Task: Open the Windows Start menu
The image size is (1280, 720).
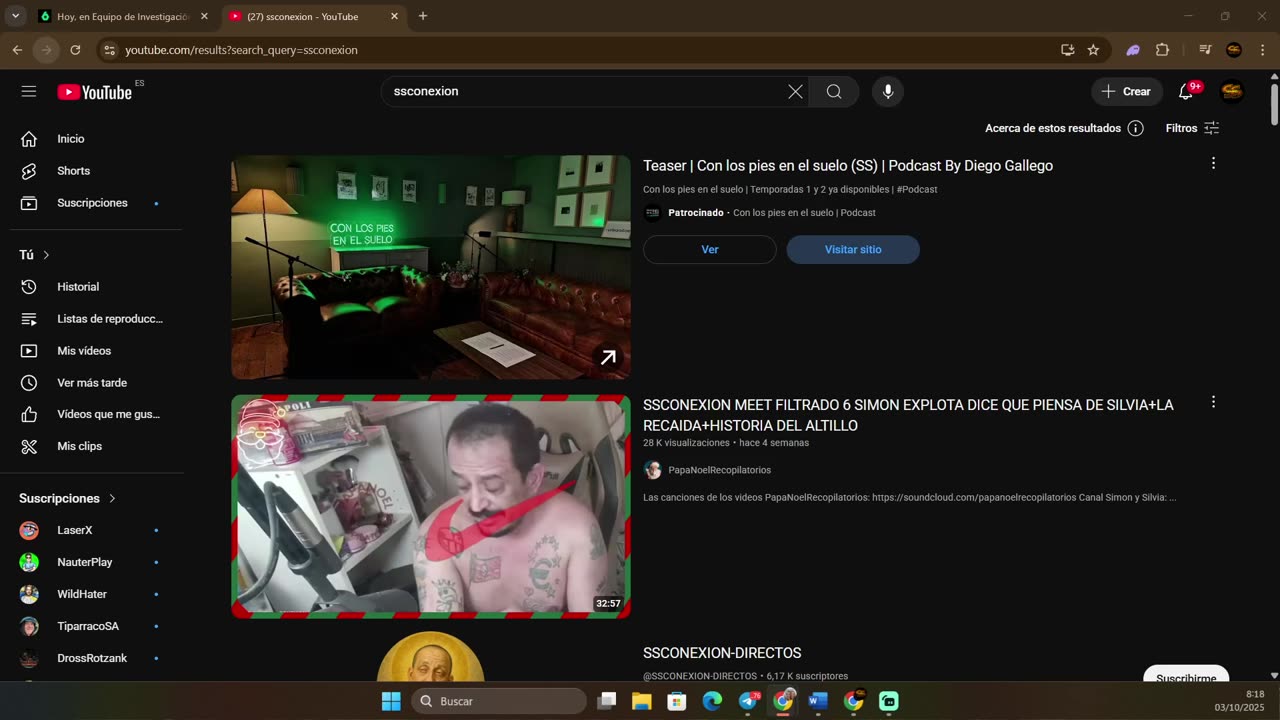Action: pyautogui.click(x=391, y=701)
